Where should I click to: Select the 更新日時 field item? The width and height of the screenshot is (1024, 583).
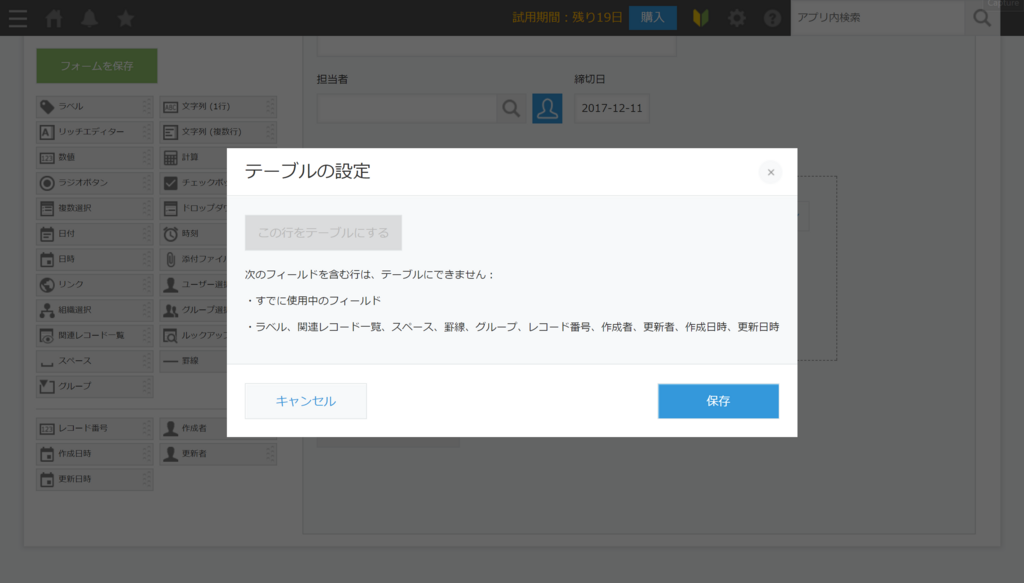click(95, 479)
